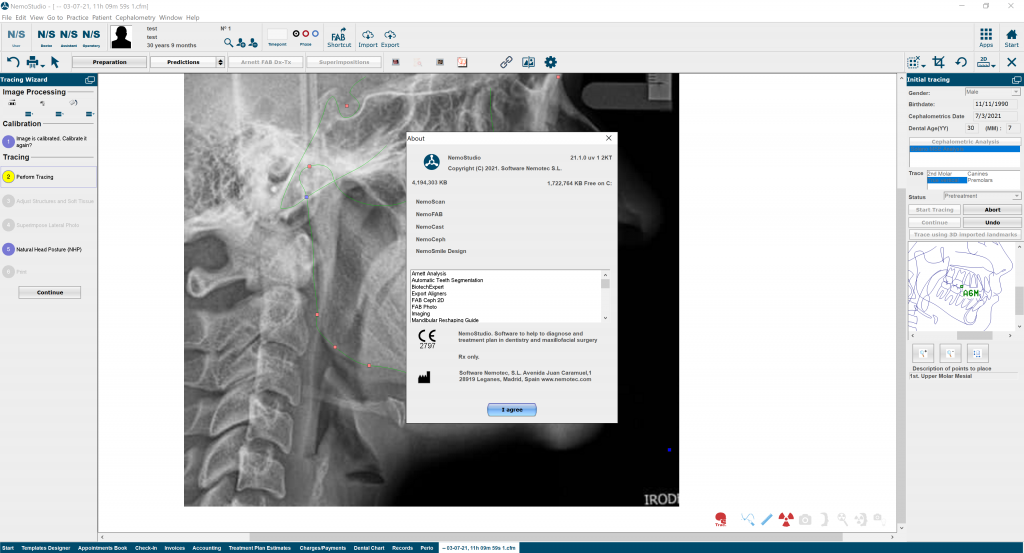Select the crop tool icon
This screenshot has width=1024, height=553.
pos(938,62)
